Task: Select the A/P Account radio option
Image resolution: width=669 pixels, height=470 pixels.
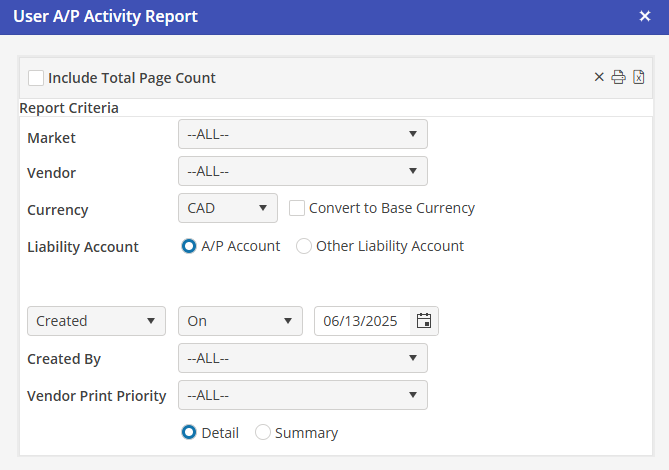Action: [189, 246]
